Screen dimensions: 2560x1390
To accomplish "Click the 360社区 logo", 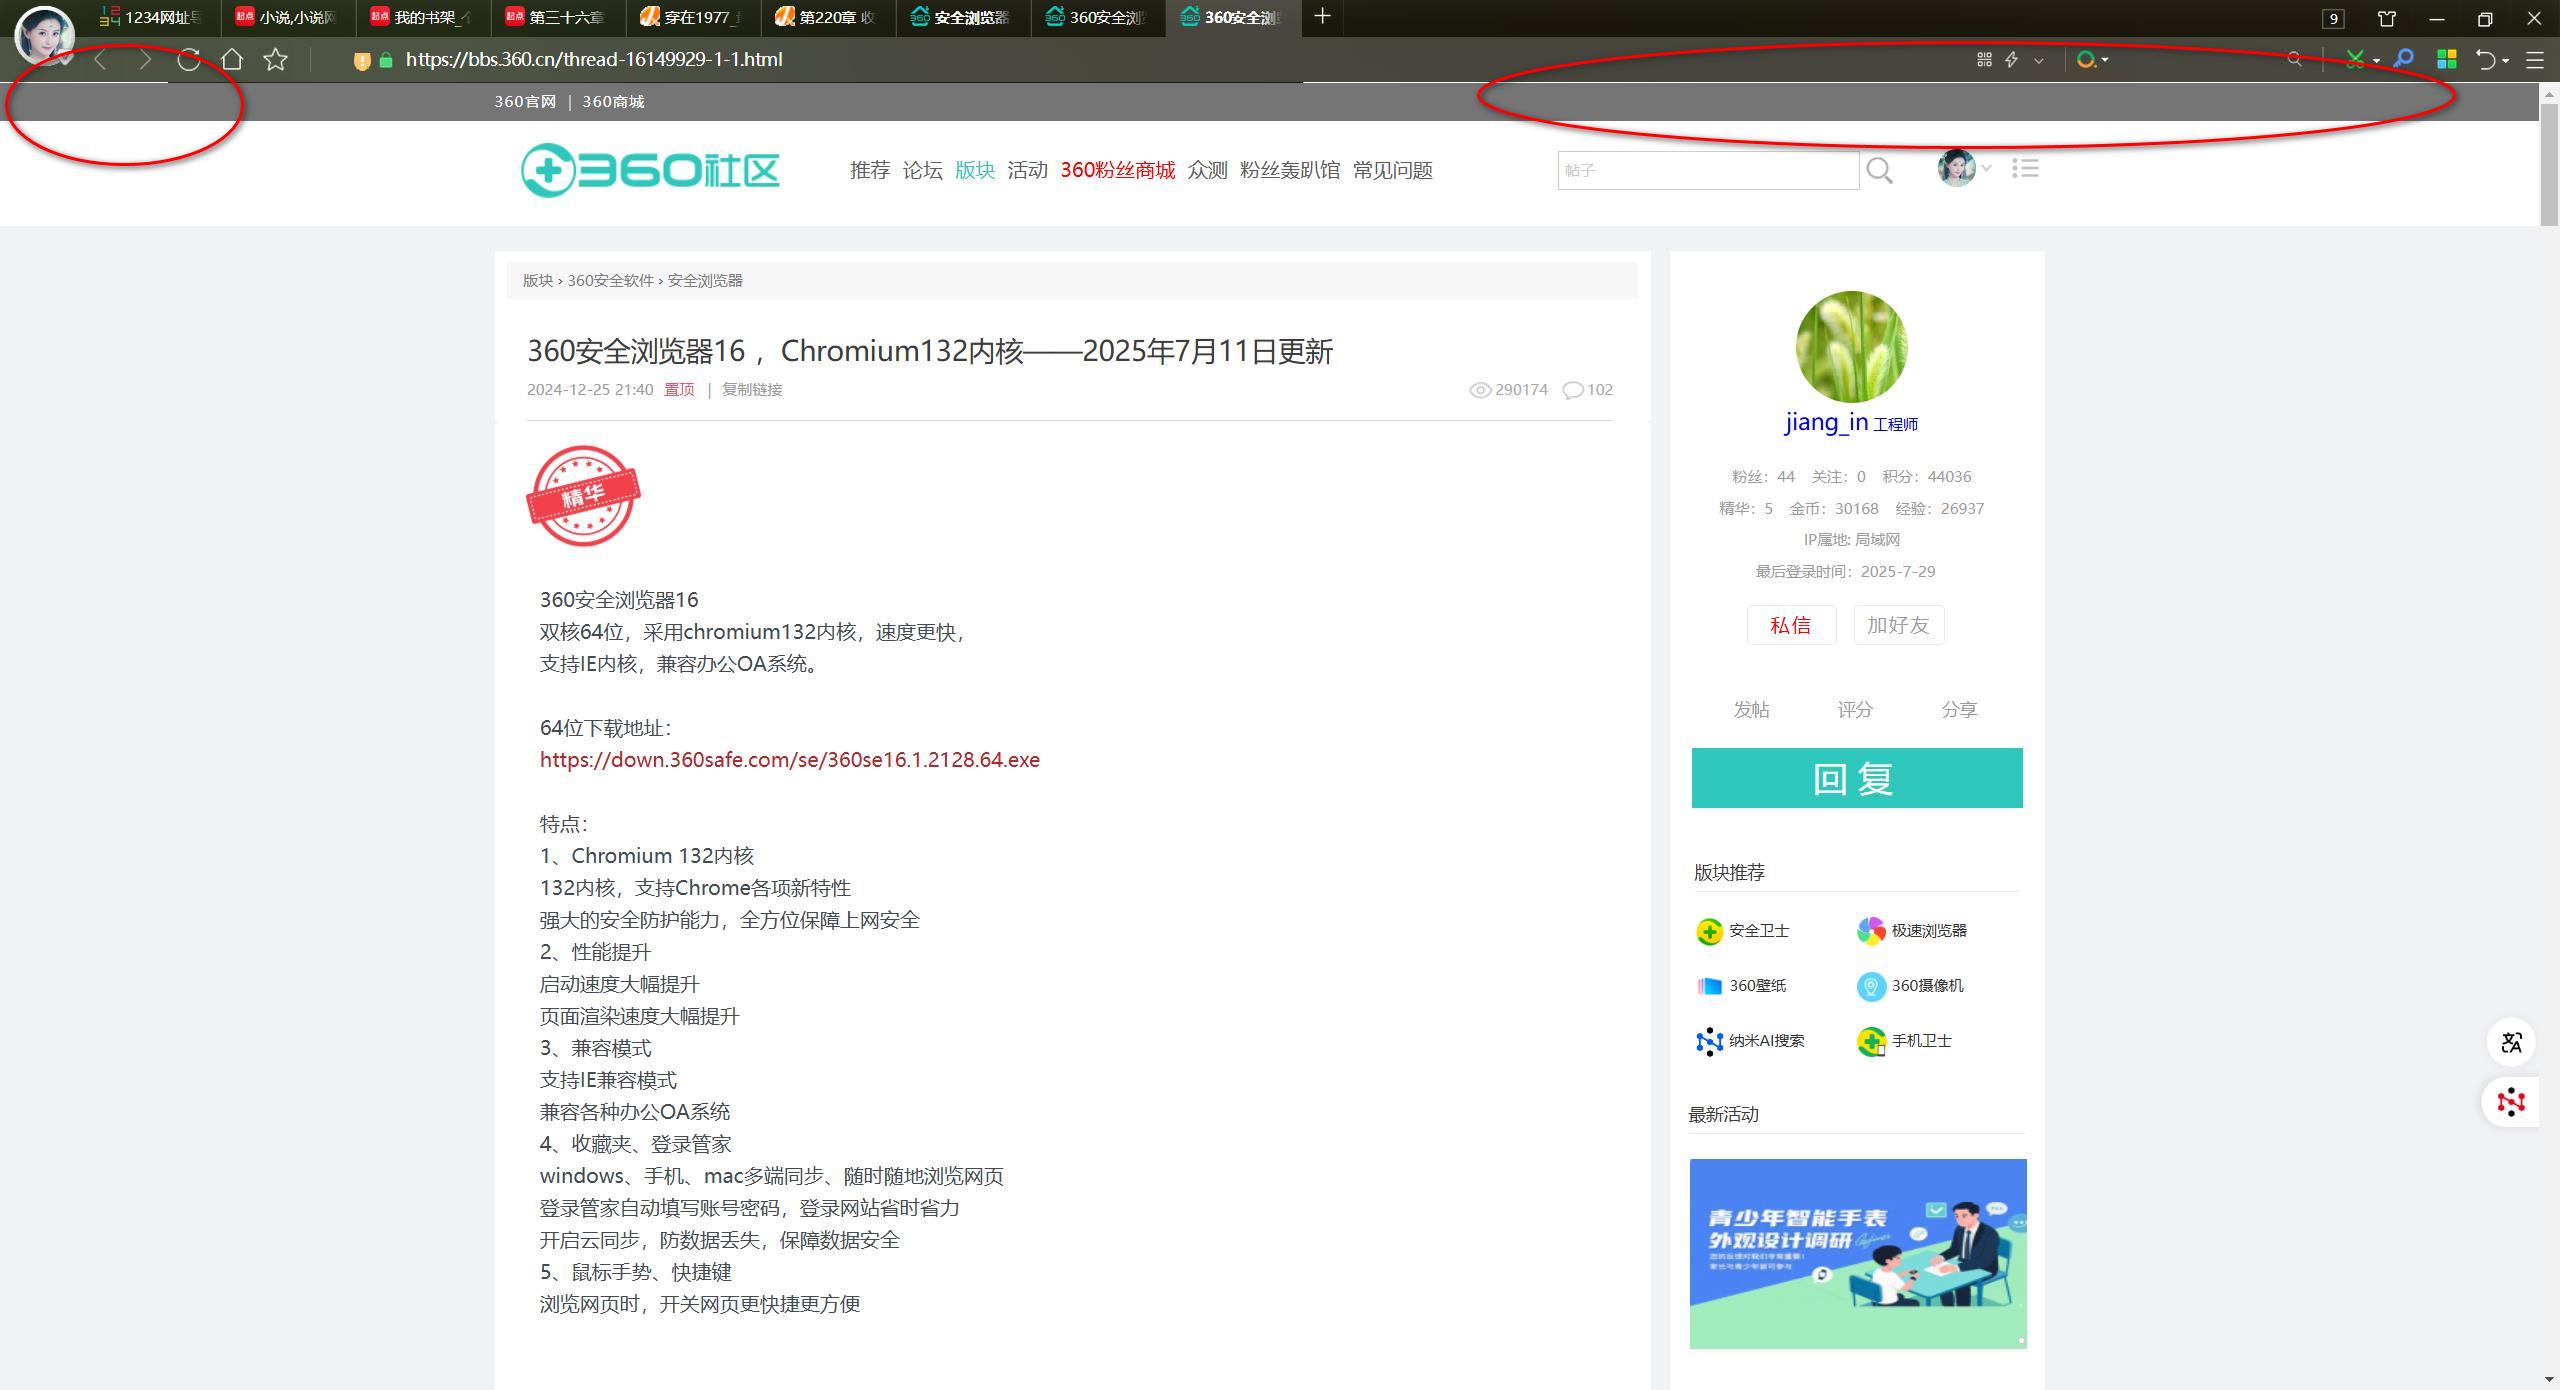I will pyautogui.click(x=650, y=170).
